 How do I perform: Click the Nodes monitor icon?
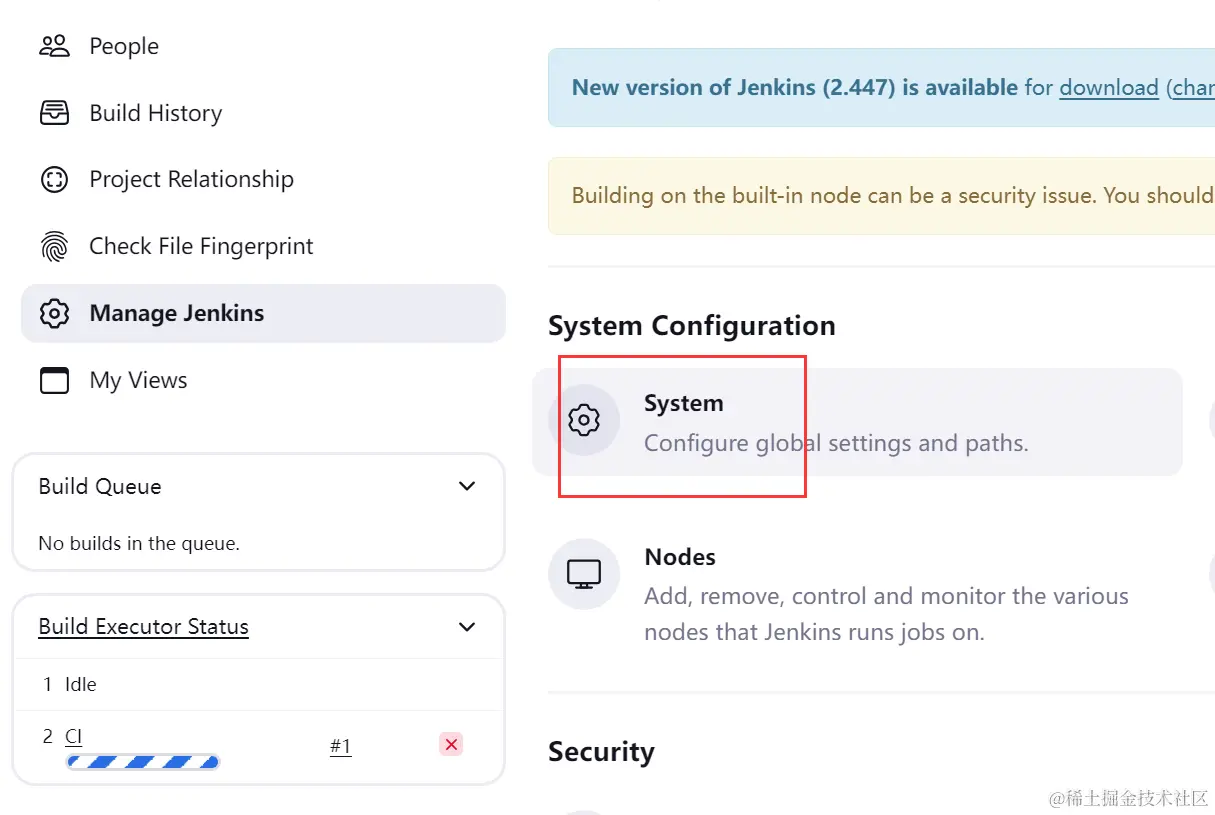tap(584, 574)
